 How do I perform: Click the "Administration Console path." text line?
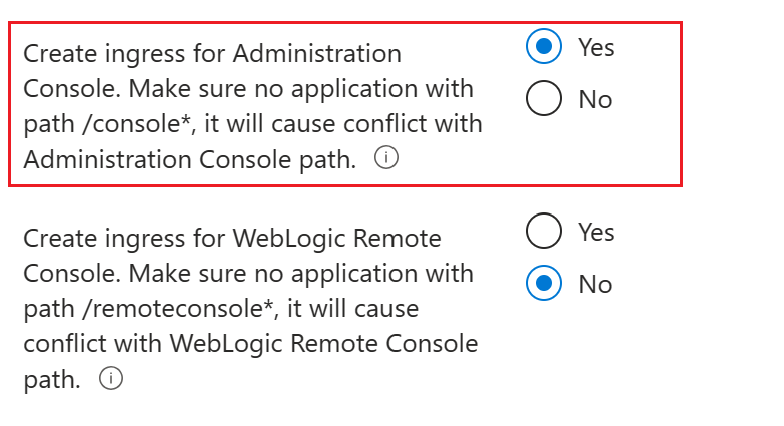pos(190,159)
